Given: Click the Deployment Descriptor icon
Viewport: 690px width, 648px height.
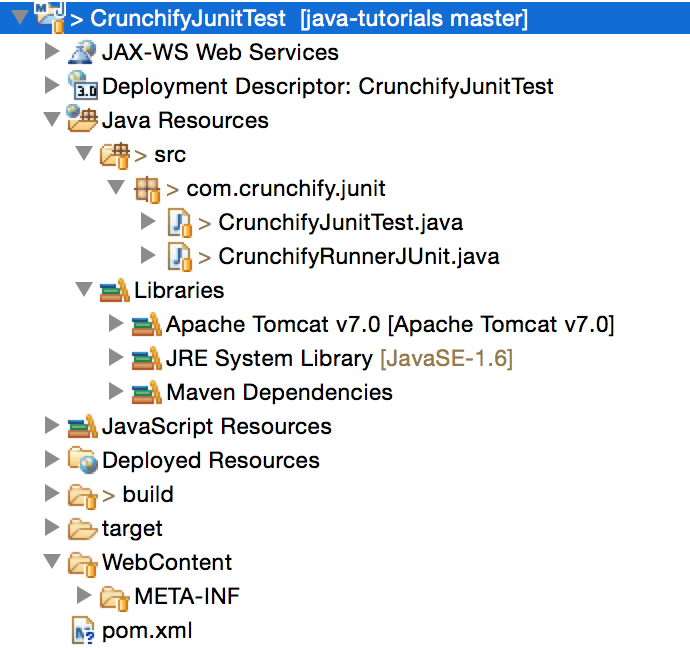Looking at the screenshot, I should coord(82,86).
